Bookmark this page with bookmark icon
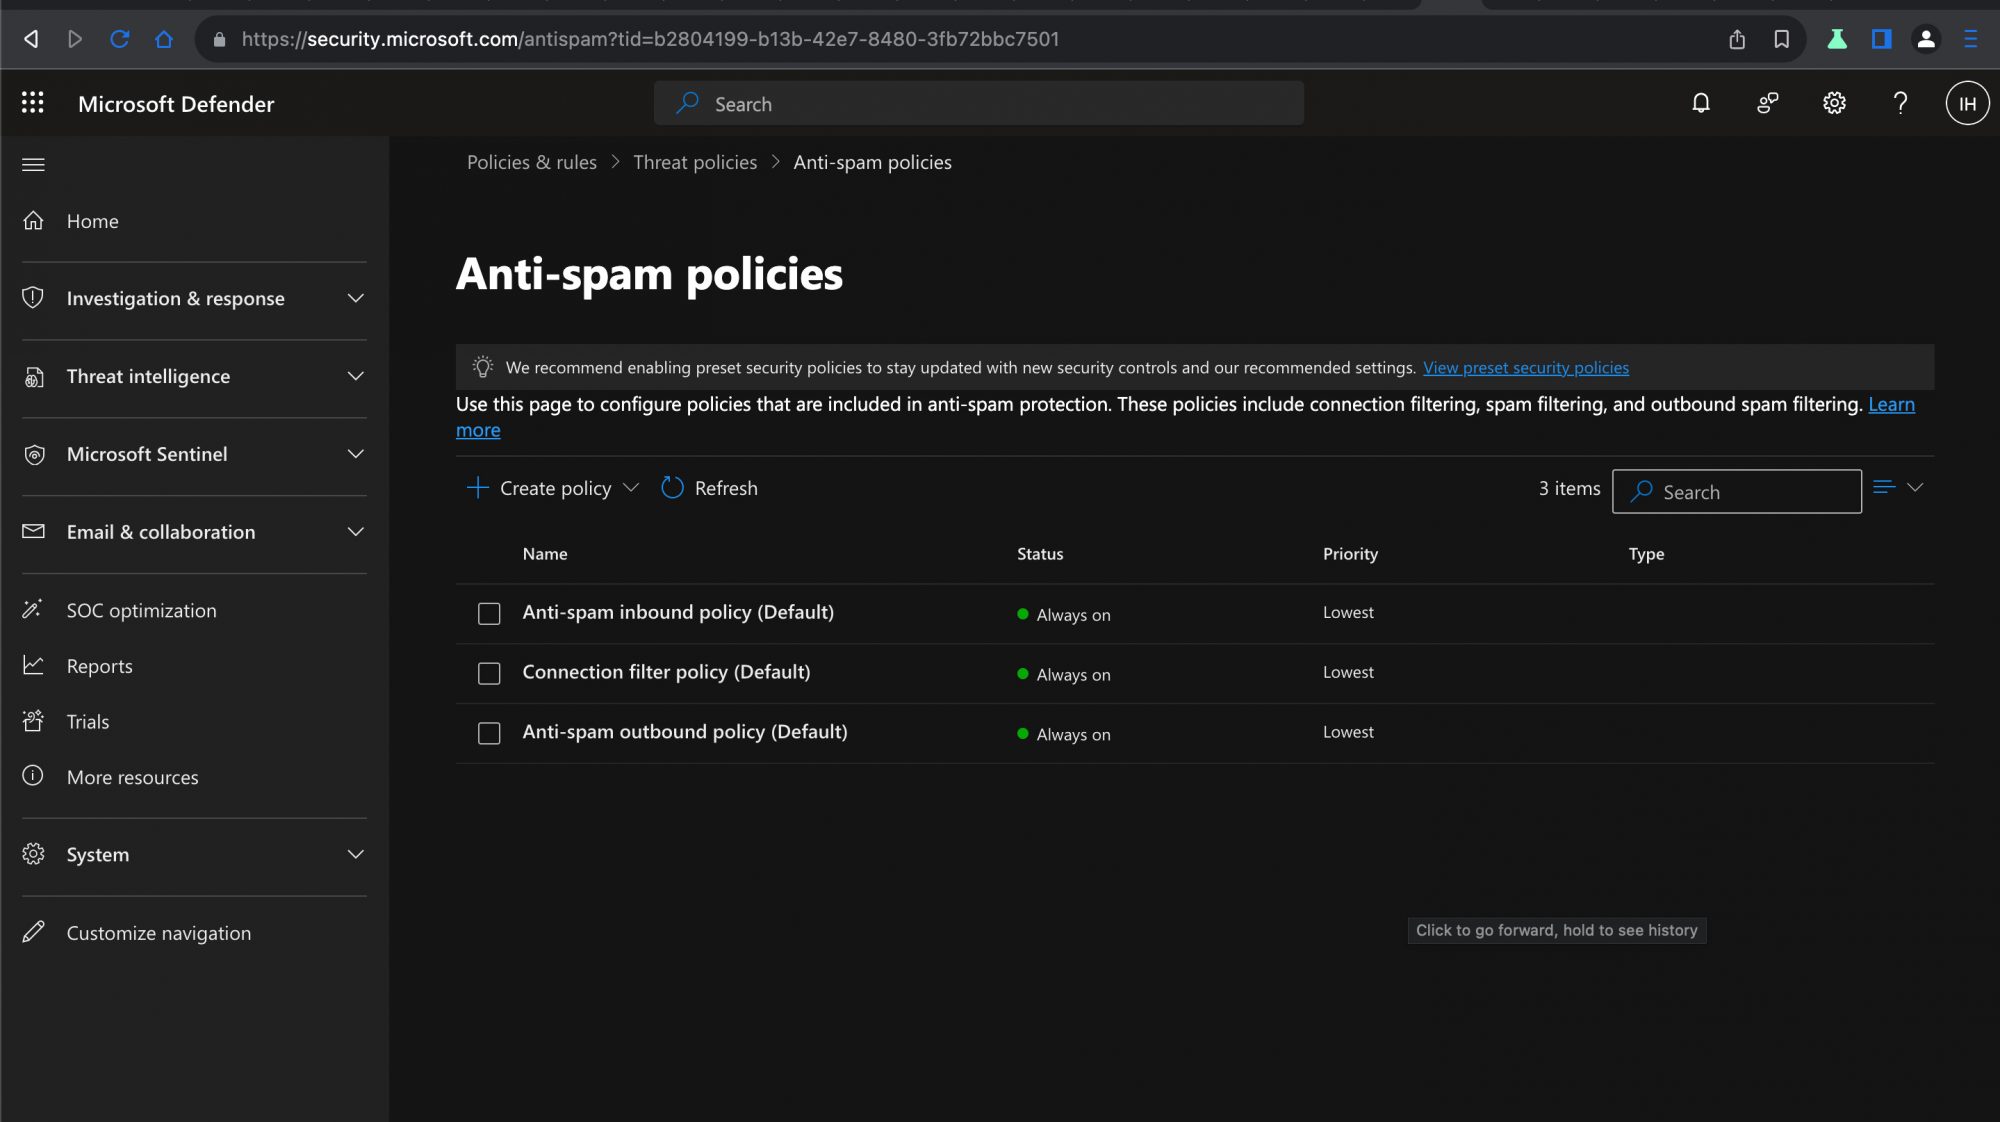The height and width of the screenshot is (1122, 2000). coord(1781,39)
